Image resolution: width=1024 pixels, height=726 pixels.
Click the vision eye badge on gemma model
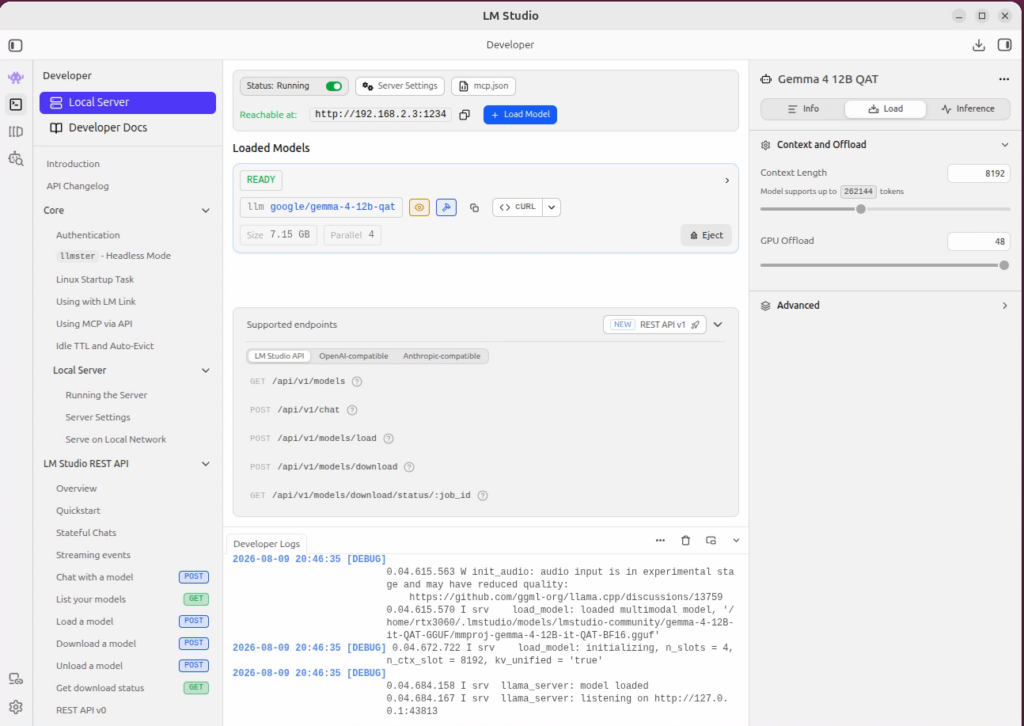coord(419,208)
